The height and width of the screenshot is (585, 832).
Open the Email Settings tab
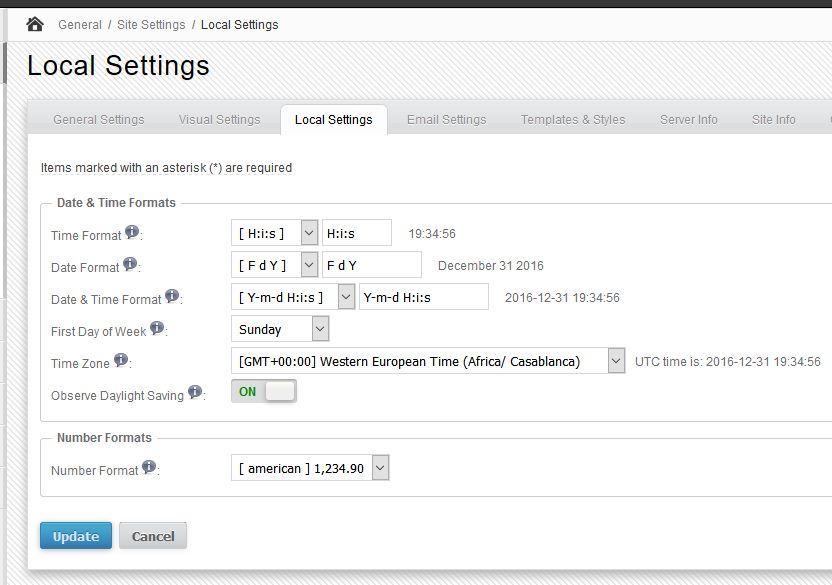pos(446,120)
